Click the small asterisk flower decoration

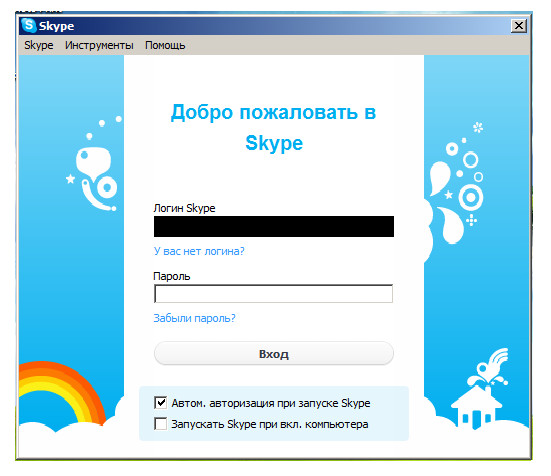click(x=478, y=127)
